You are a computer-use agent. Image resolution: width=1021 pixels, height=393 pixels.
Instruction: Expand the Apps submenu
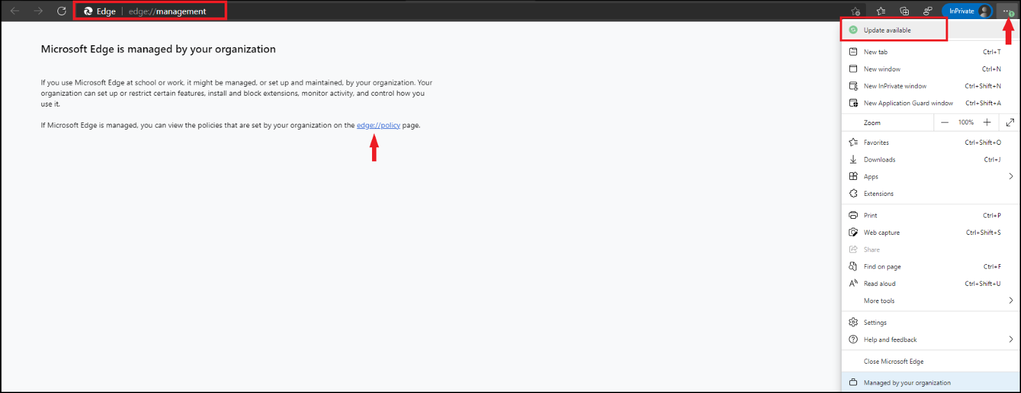pos(930,176)
